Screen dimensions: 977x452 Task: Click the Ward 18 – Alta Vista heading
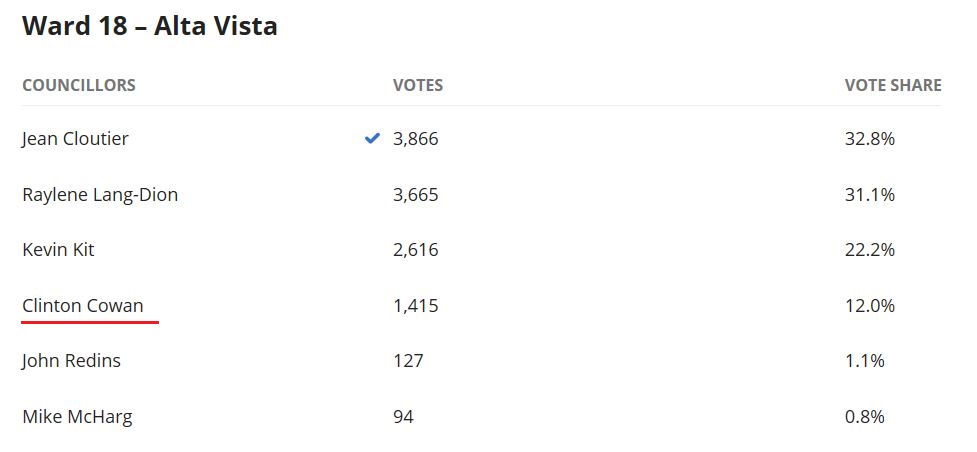click(x=150, y=26)
